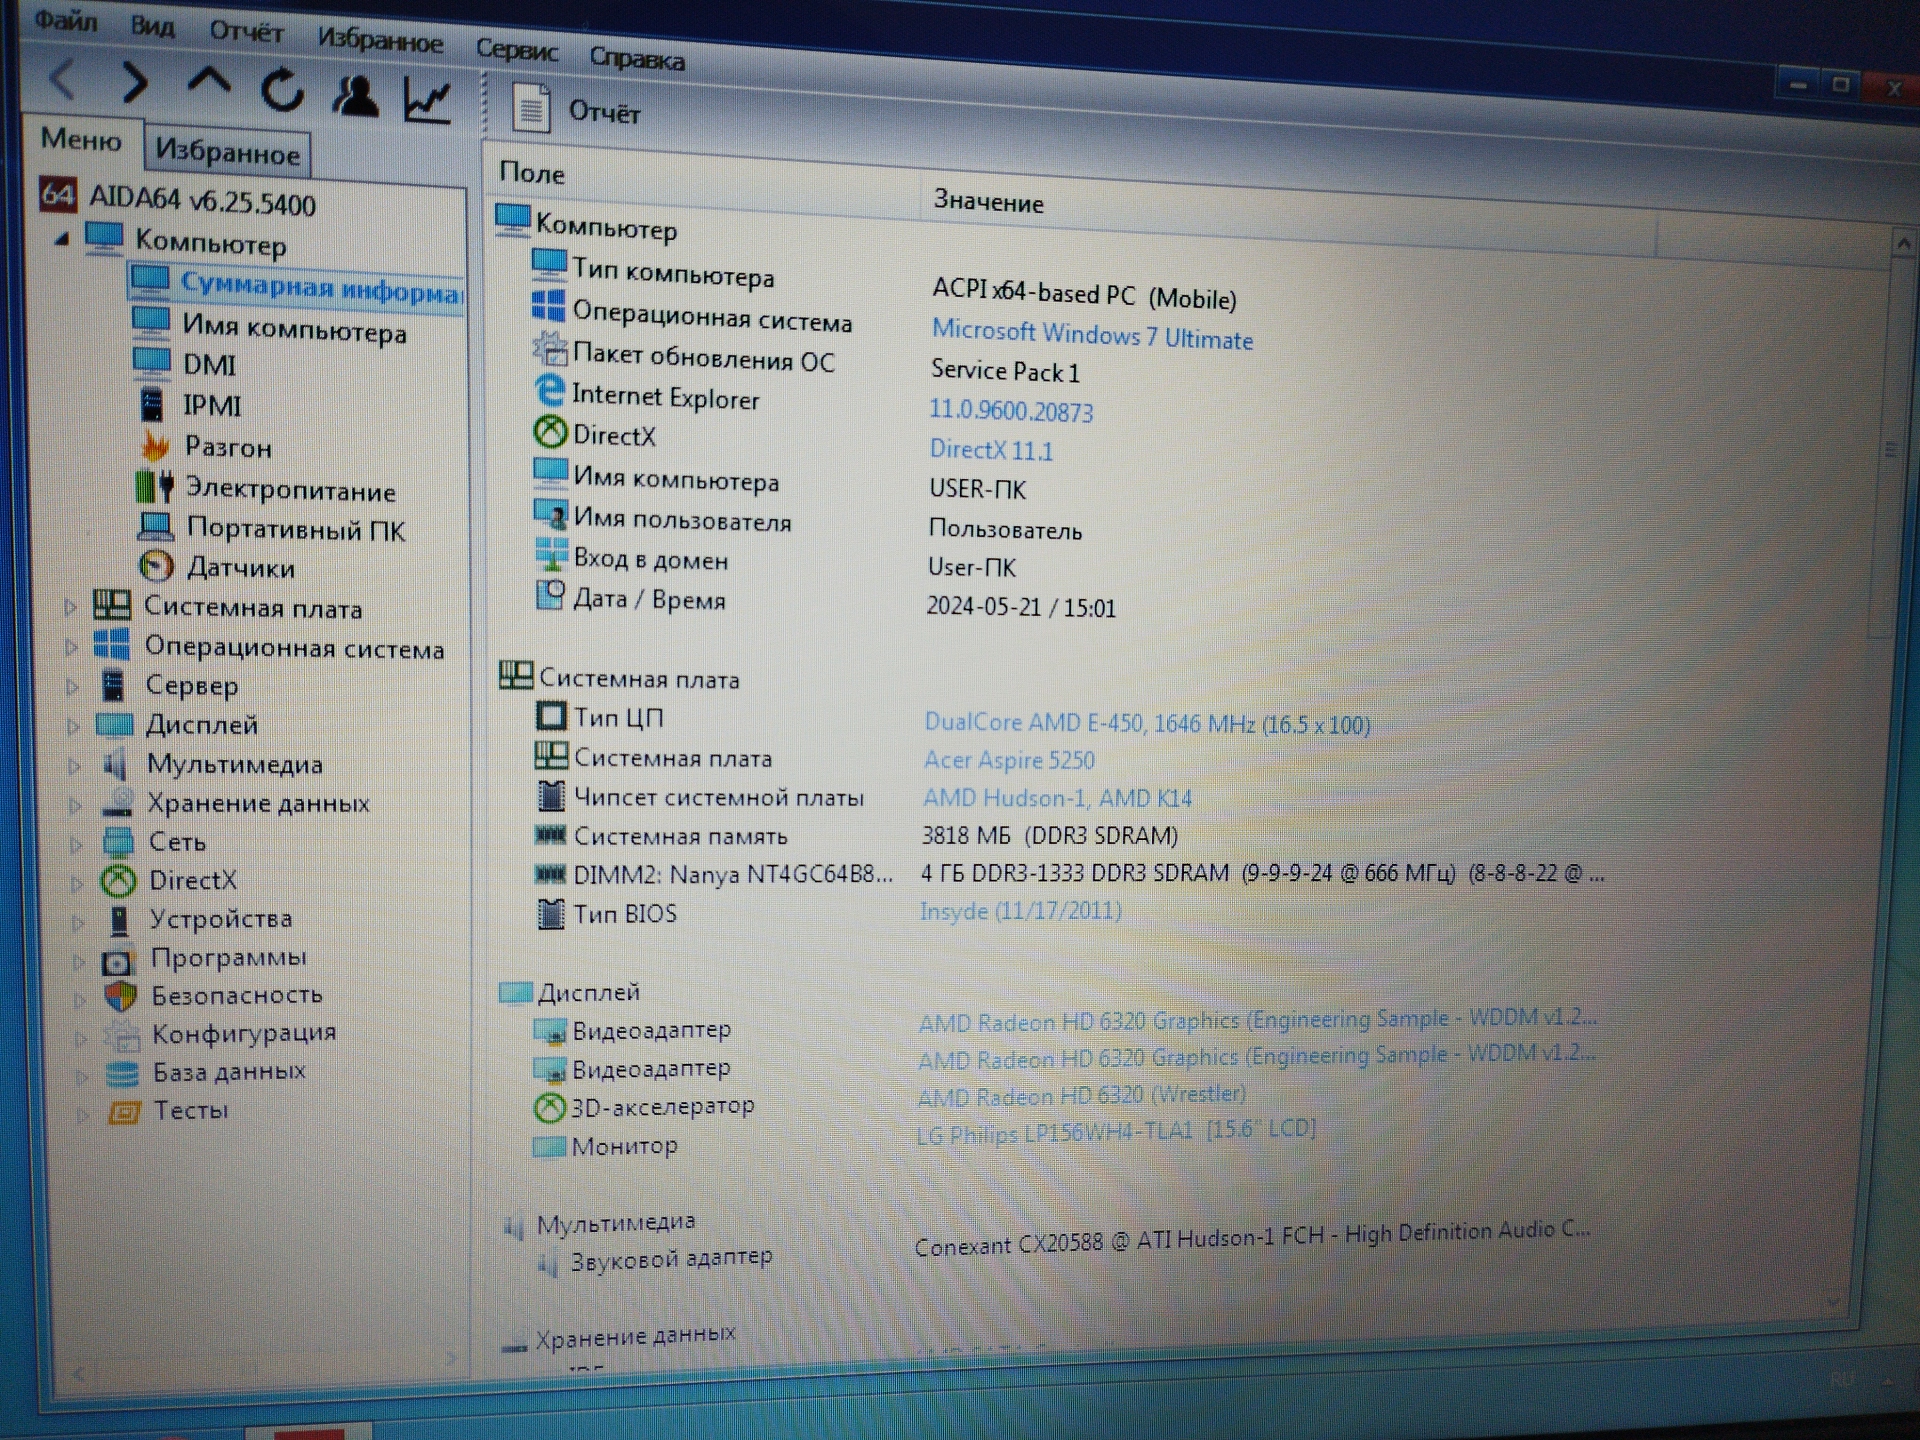Expand the Программы tree node
The image size is (1920, 1440).
[x=79, y=961]
